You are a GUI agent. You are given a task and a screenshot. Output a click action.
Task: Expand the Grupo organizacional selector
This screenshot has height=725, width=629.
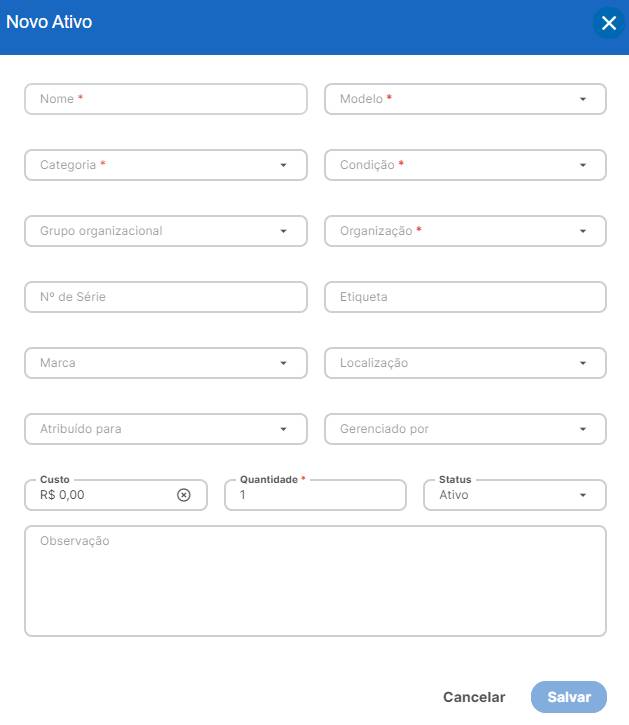pyautogui.click(x=165, y=231)
